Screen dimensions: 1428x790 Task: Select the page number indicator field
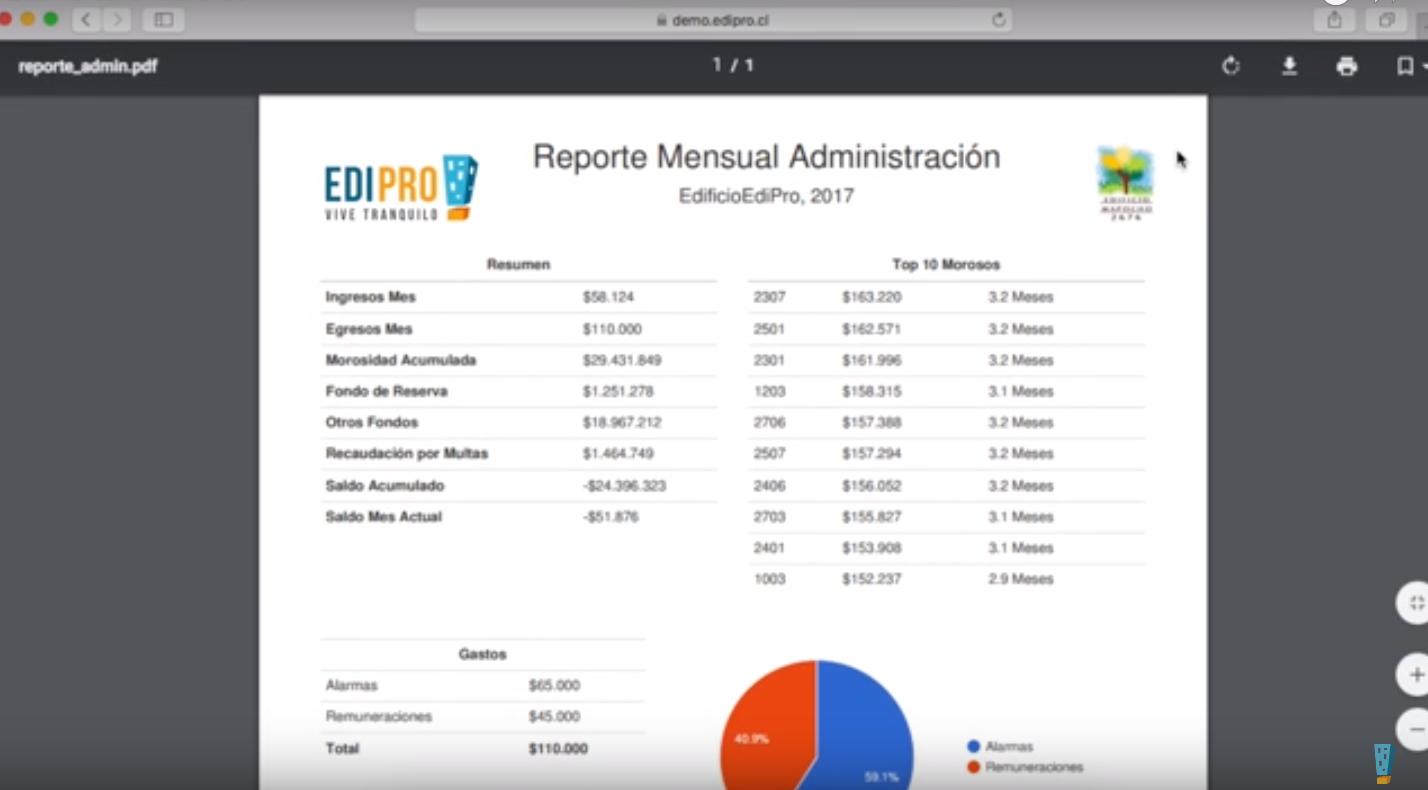tap(731, 65)
